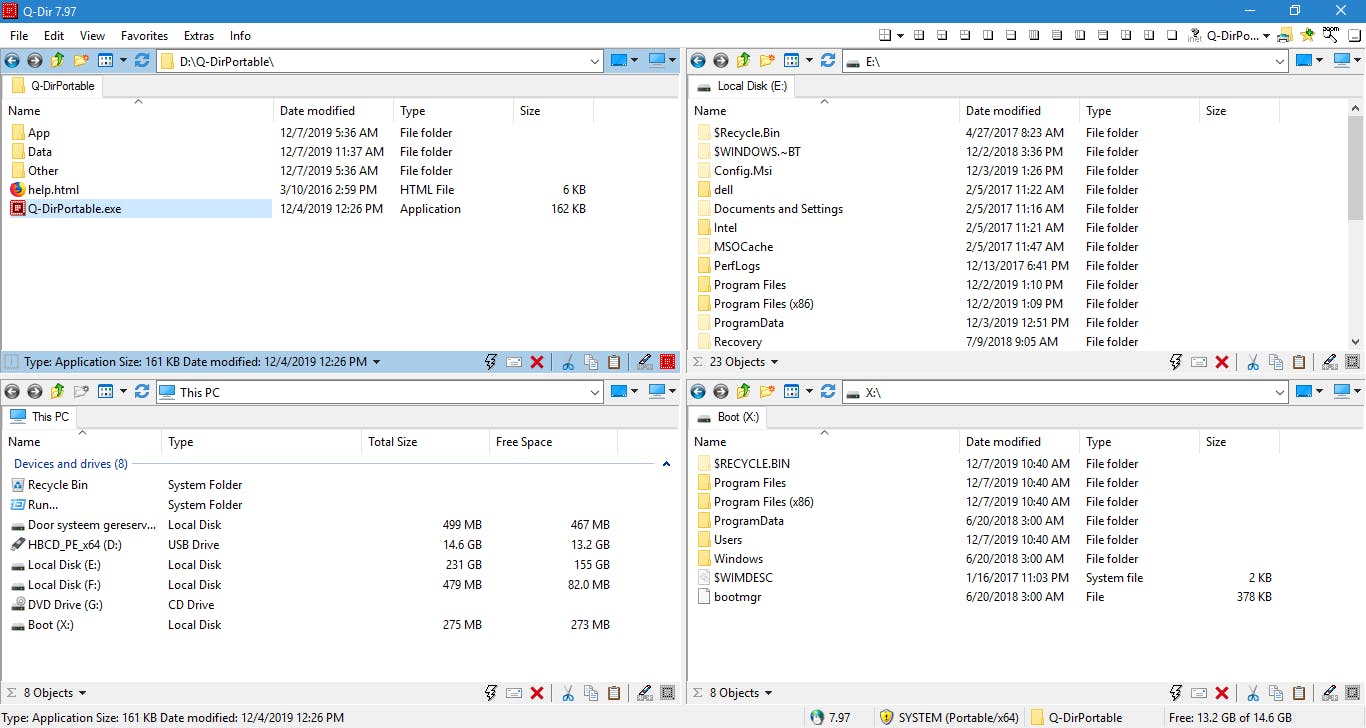Sort by Name column in the This PC pane
The image size is (1366, 728).
tap(82, 442)
